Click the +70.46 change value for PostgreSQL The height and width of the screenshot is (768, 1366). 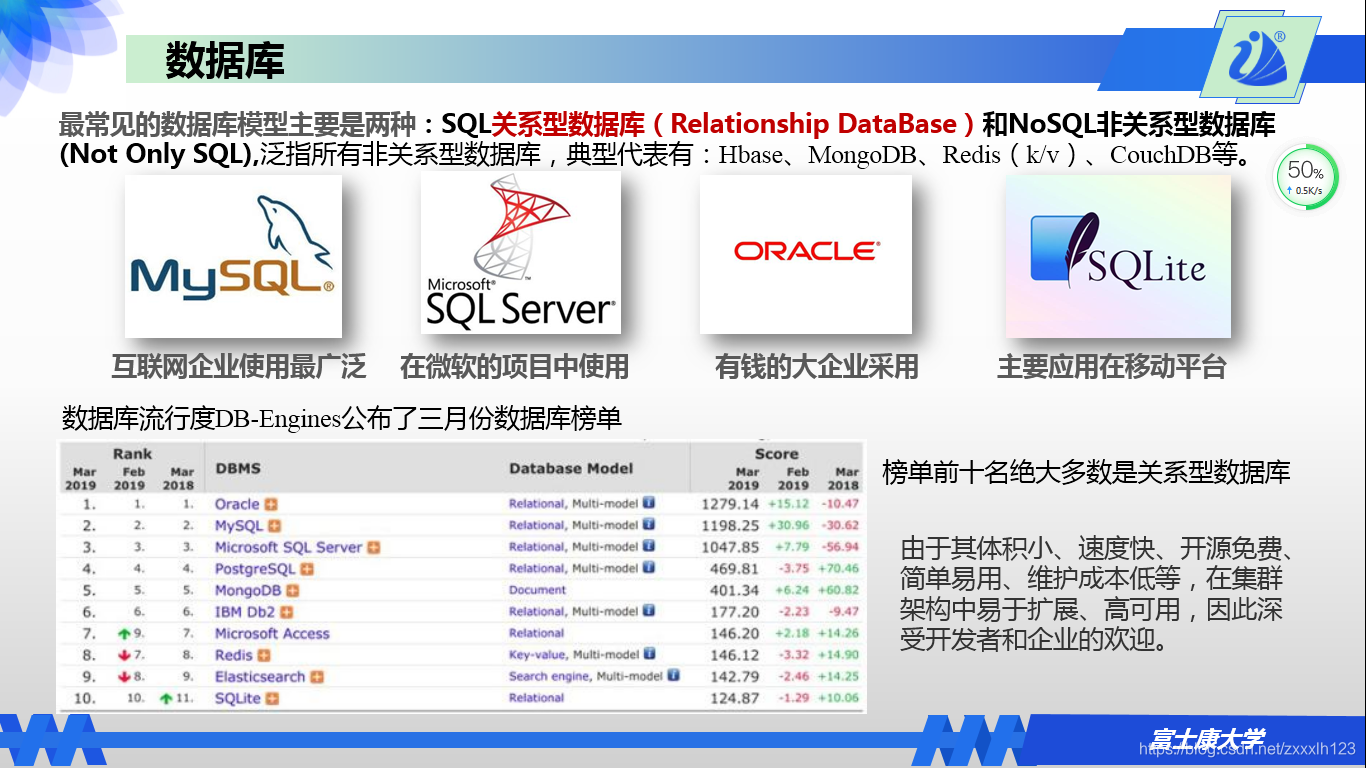click(x=838, y=569)
